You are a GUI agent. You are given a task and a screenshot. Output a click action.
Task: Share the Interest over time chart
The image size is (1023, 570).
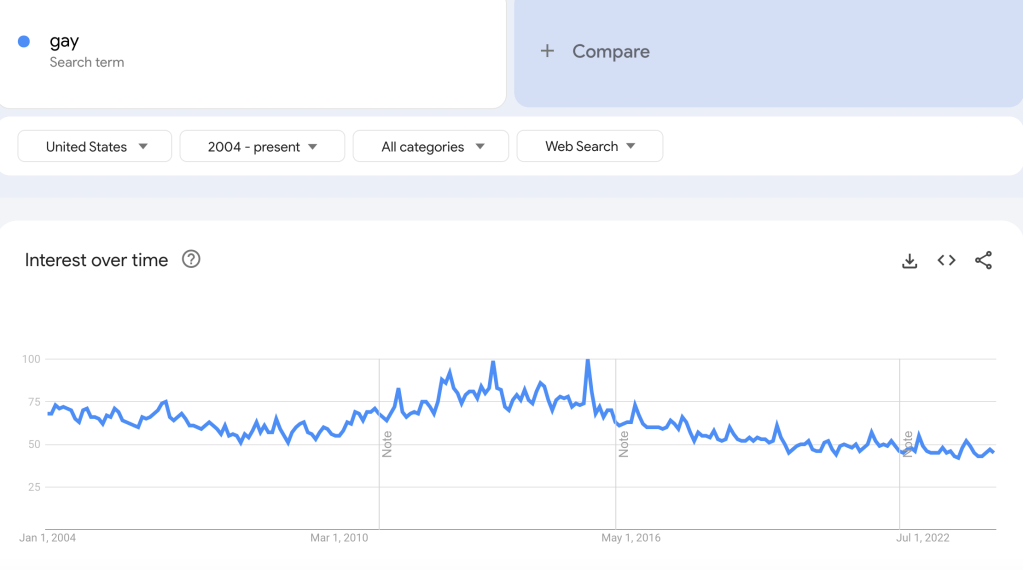tap(983, 261)
